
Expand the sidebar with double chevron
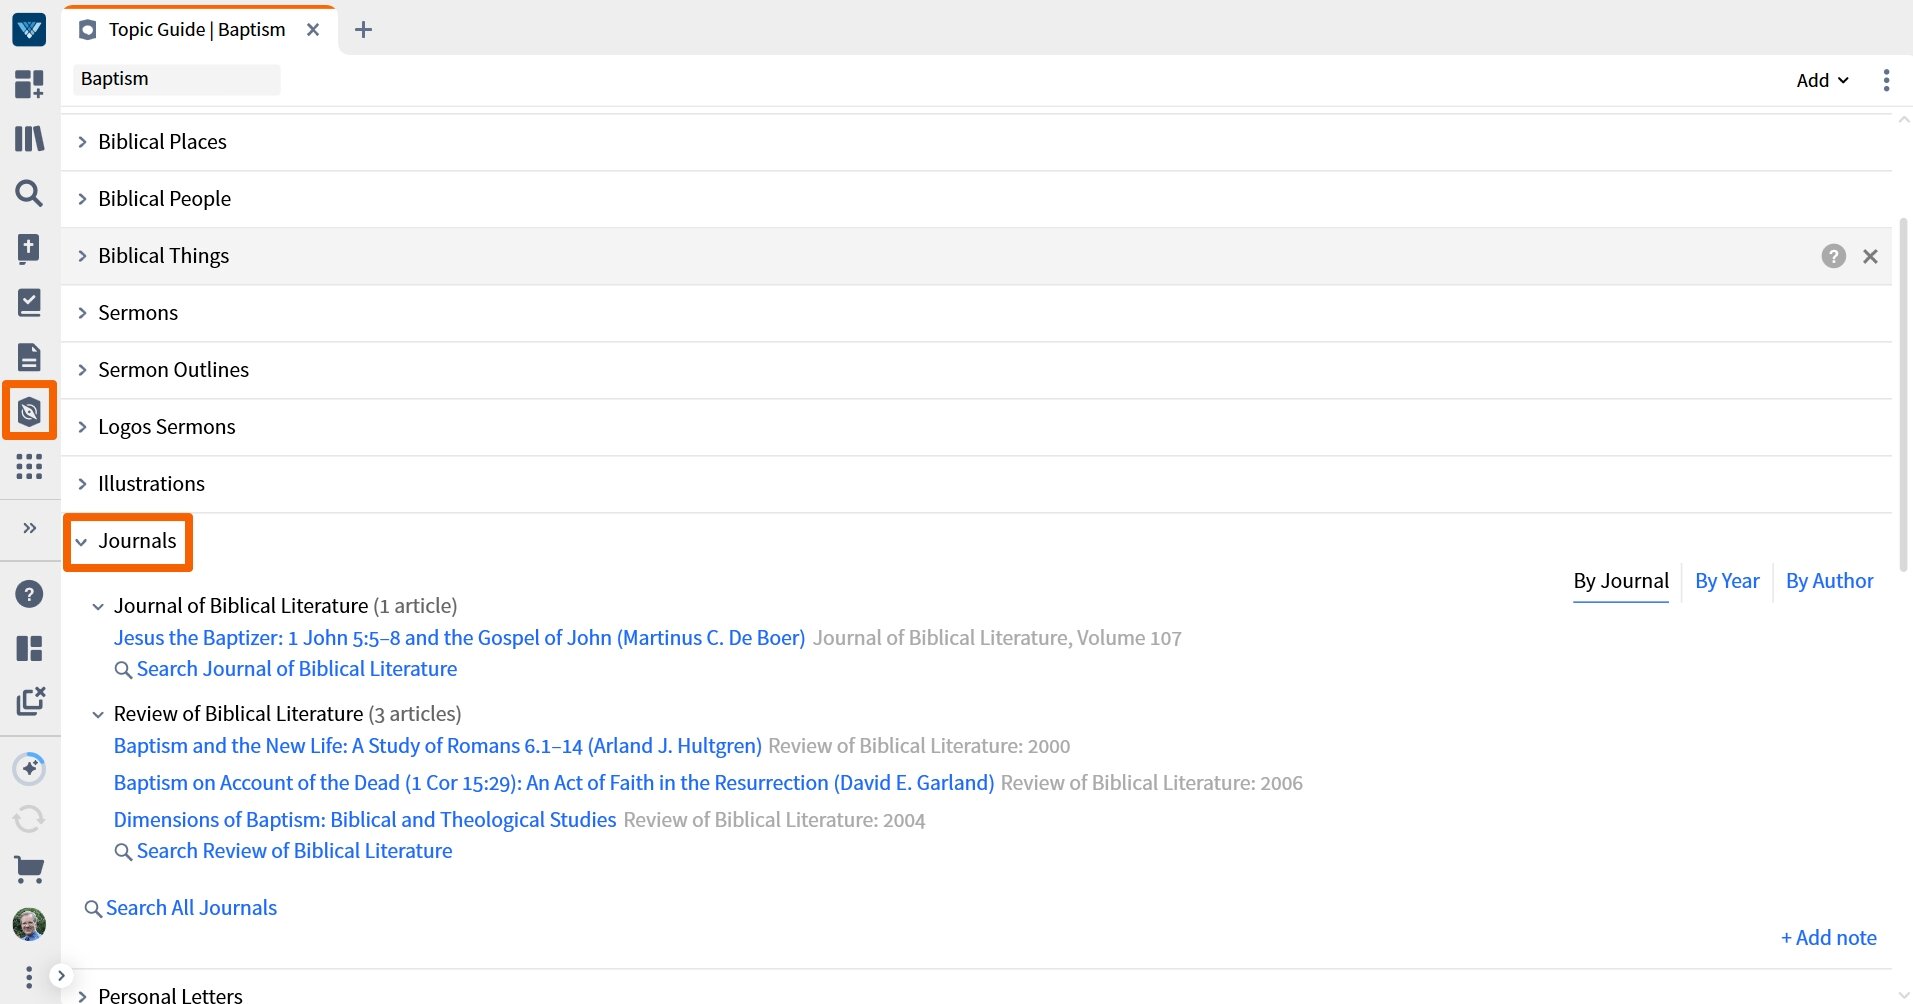(x=29, y=528)
